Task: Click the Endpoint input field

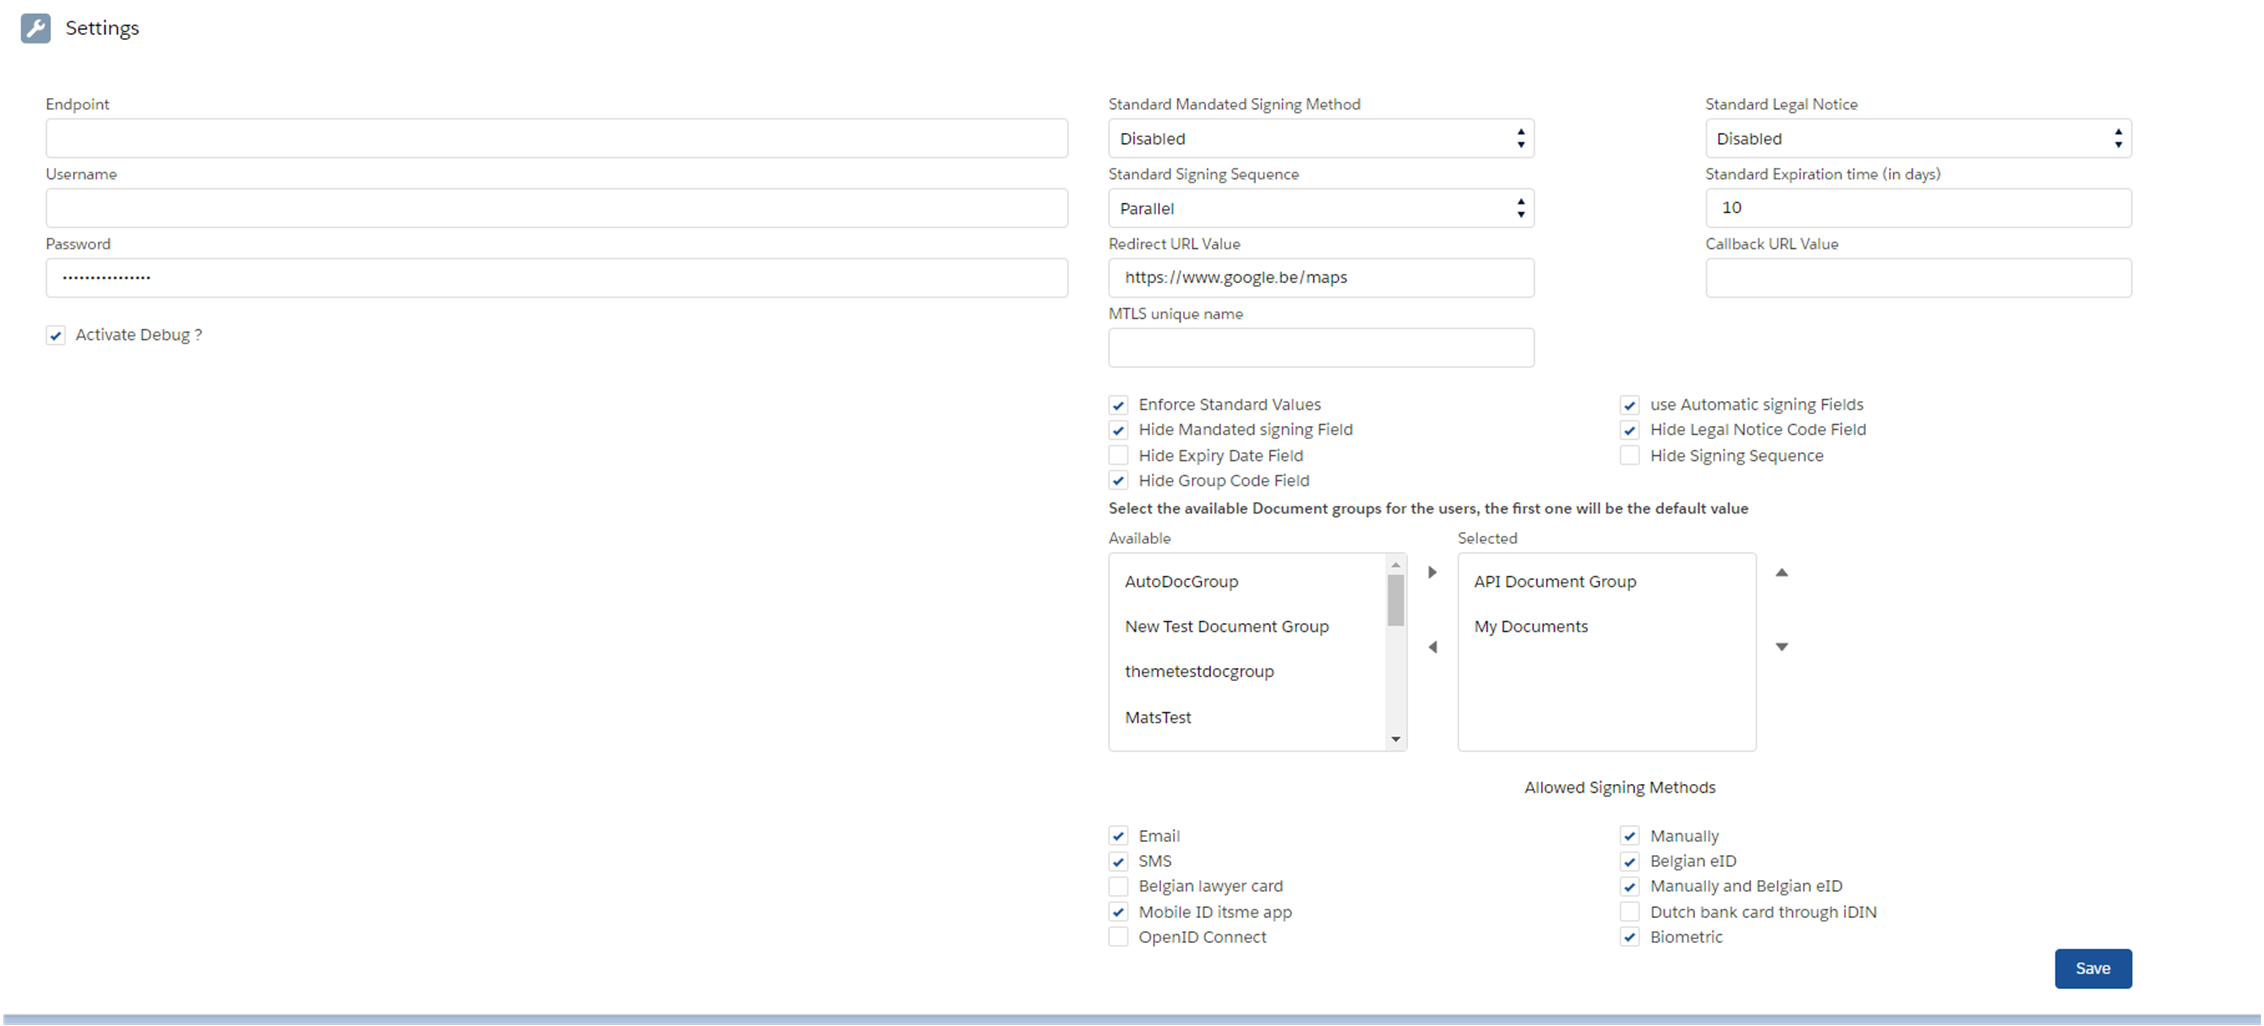Action: 556,139
